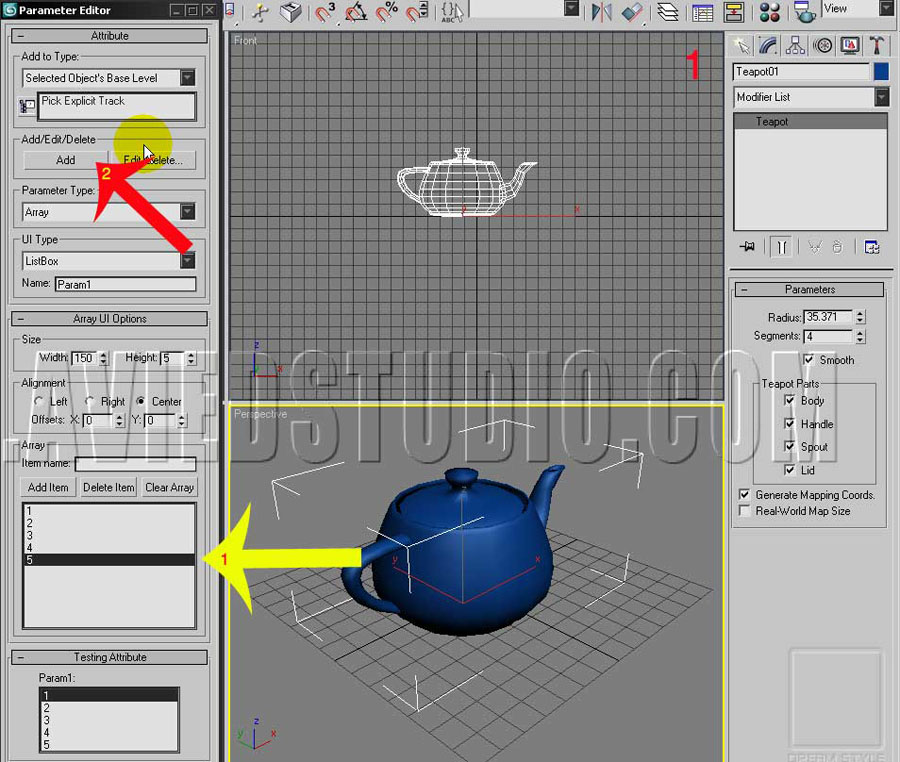
Task: Adjust the Radius spinner arrows
Action: coord(860,317)
